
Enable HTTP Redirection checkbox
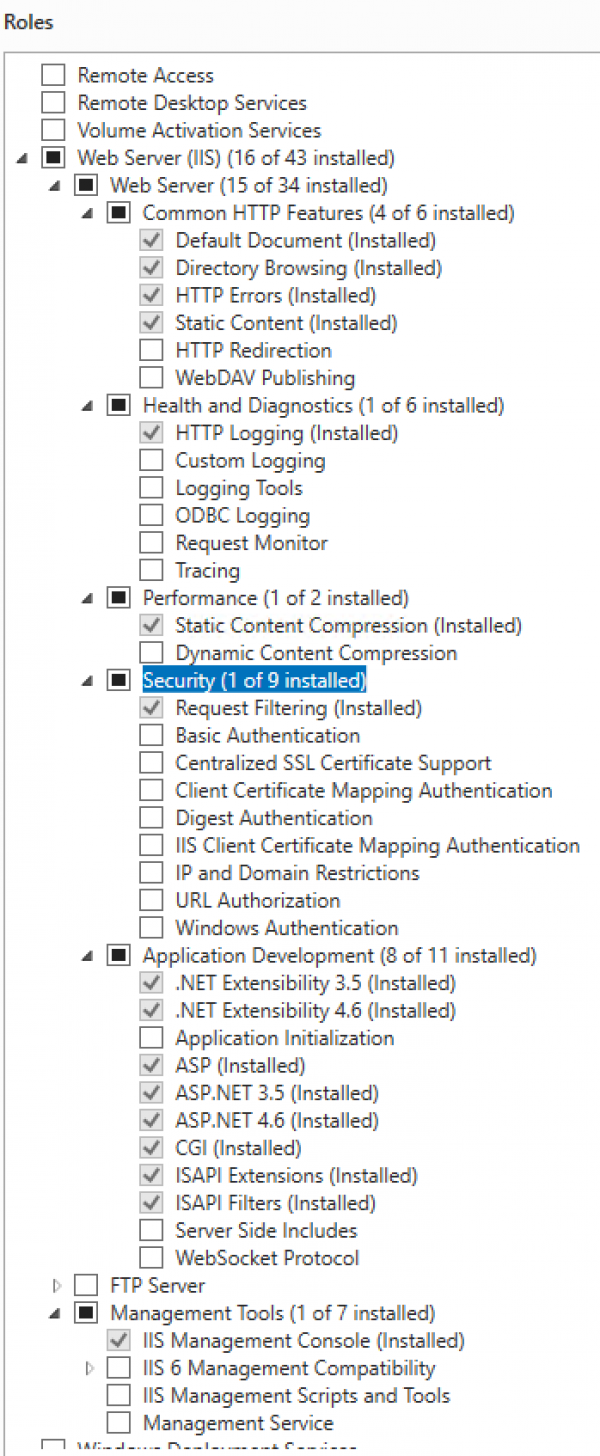pyautogui.click(x=151, y=350)
